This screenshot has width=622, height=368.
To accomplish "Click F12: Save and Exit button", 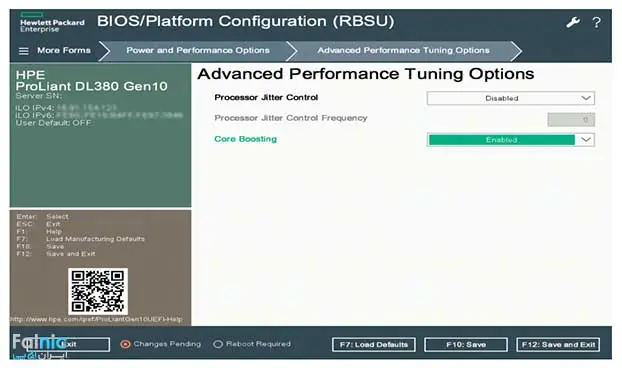I will pos(558,345).
